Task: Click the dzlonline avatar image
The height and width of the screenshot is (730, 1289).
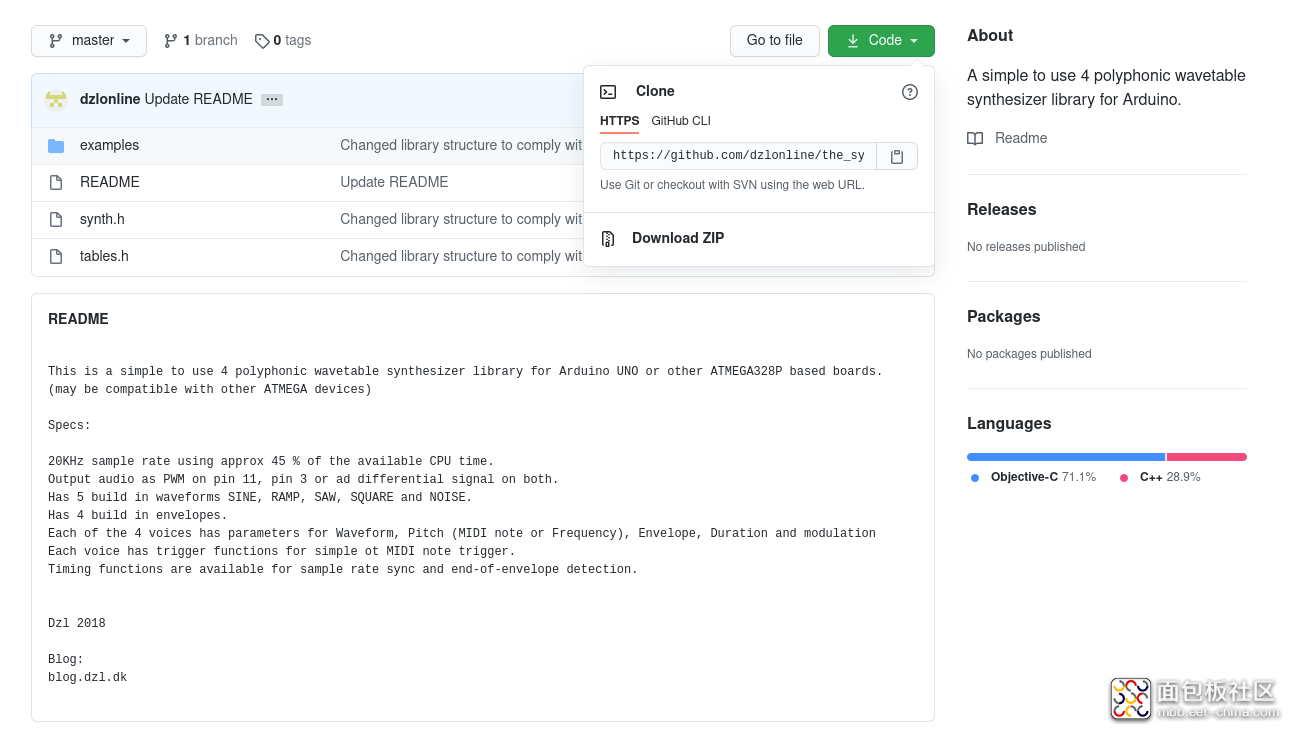Action: [56, 100]
